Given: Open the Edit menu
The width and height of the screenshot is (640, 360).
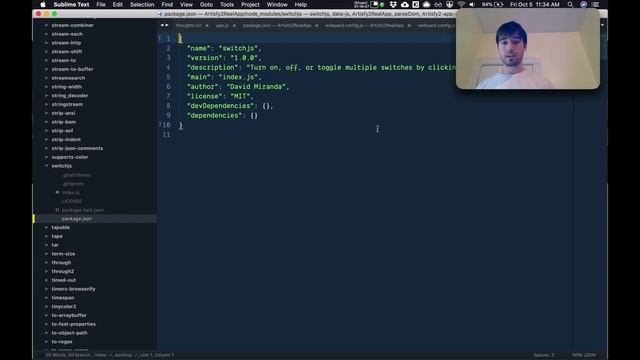Looking at the screenshot, I should pos(118,4).
